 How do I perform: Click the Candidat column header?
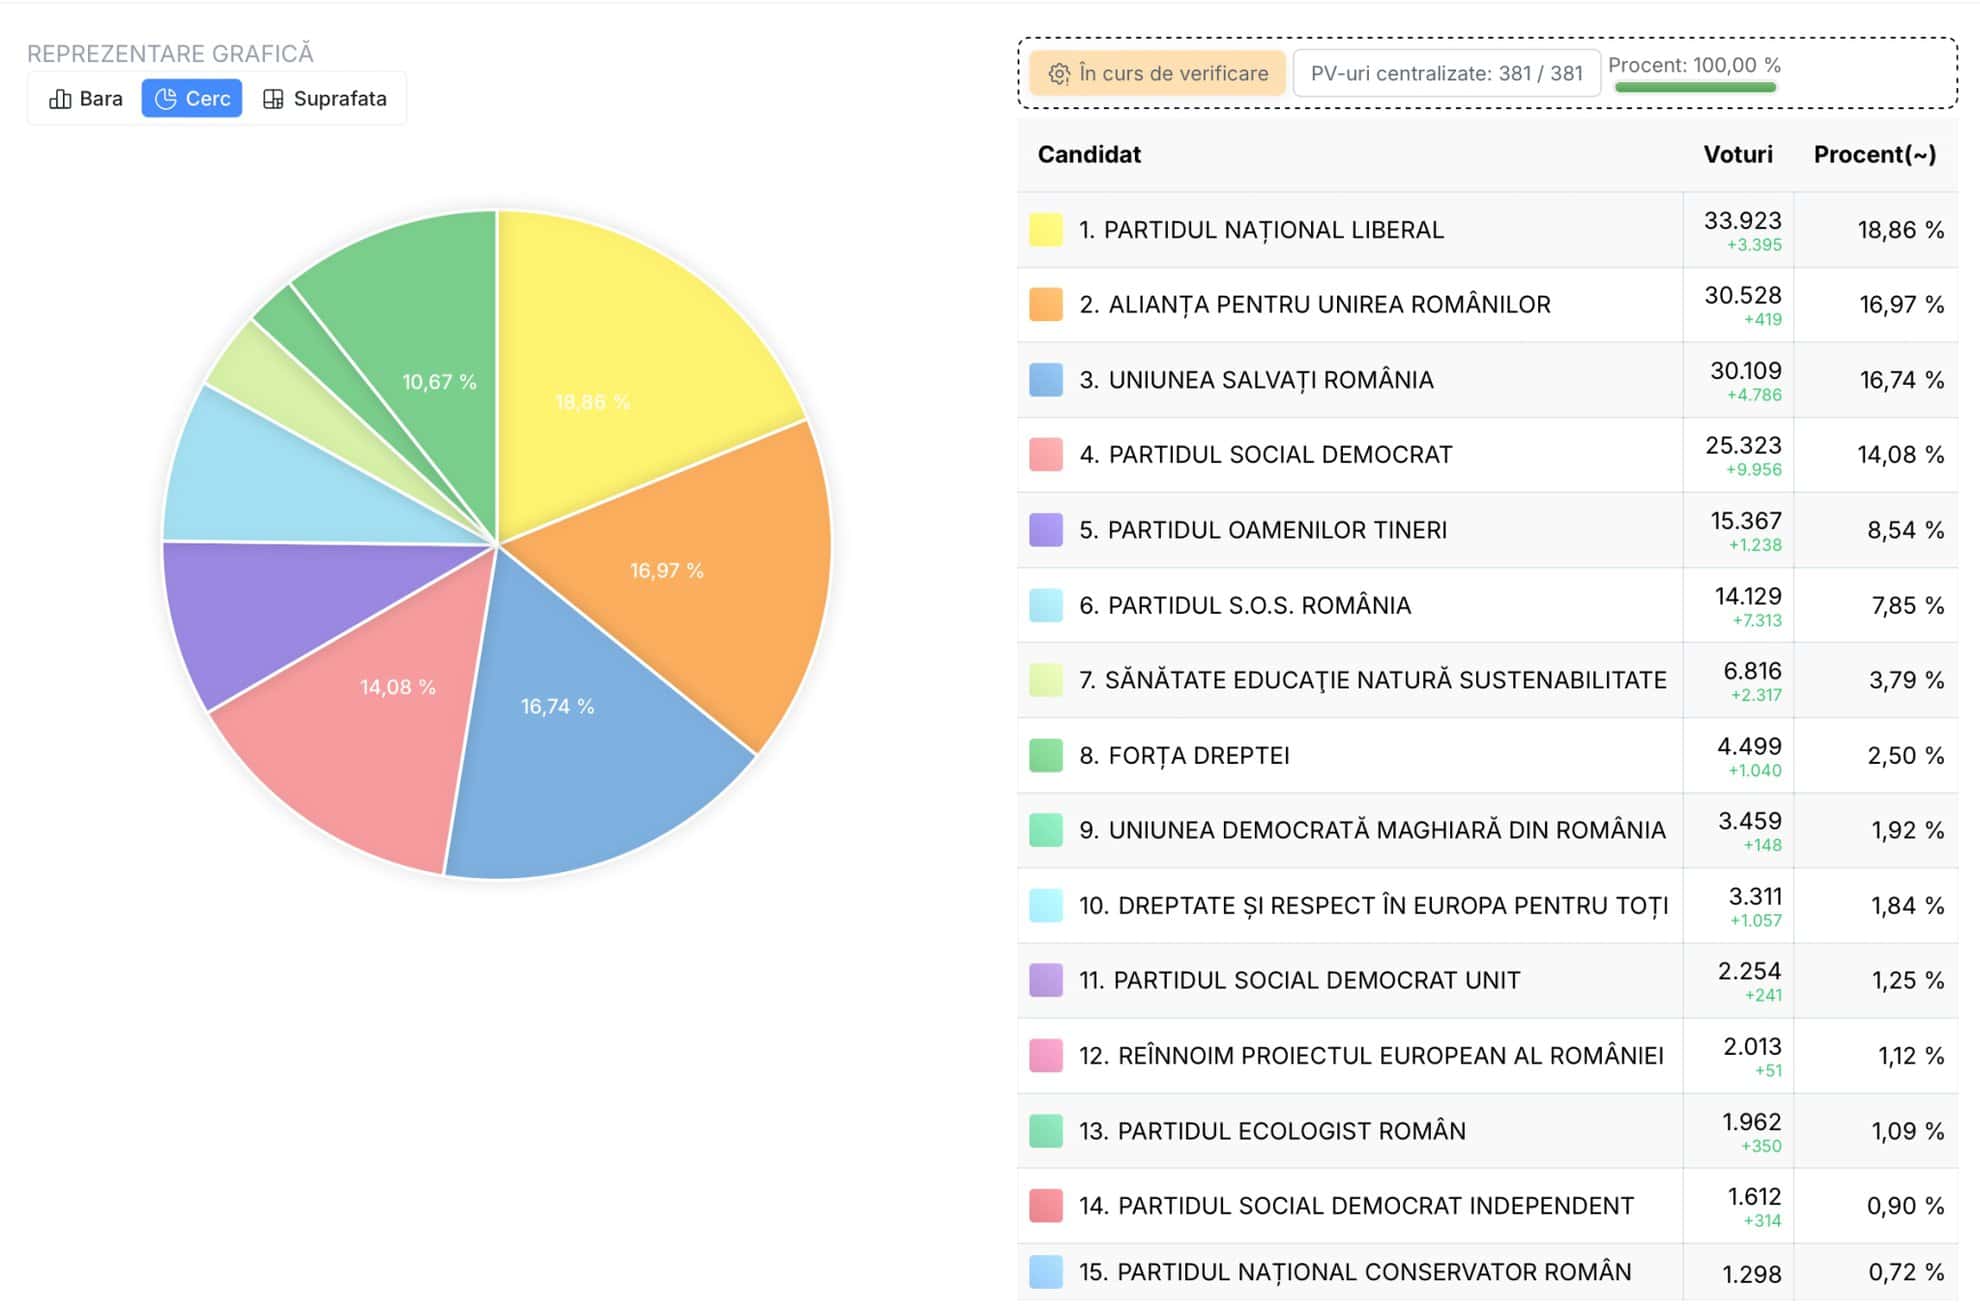point(1089,155)
